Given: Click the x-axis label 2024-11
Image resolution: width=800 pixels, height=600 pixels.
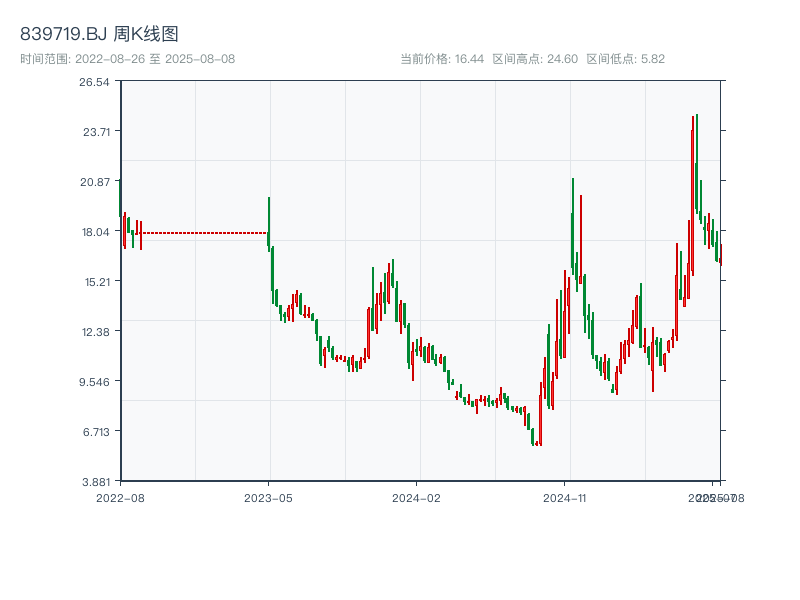Looking at the screenshot, I should [564, 498].
